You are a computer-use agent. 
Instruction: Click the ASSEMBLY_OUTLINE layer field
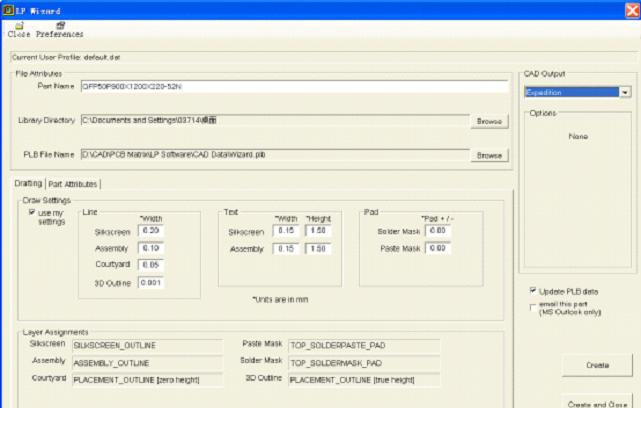point(148,363)
